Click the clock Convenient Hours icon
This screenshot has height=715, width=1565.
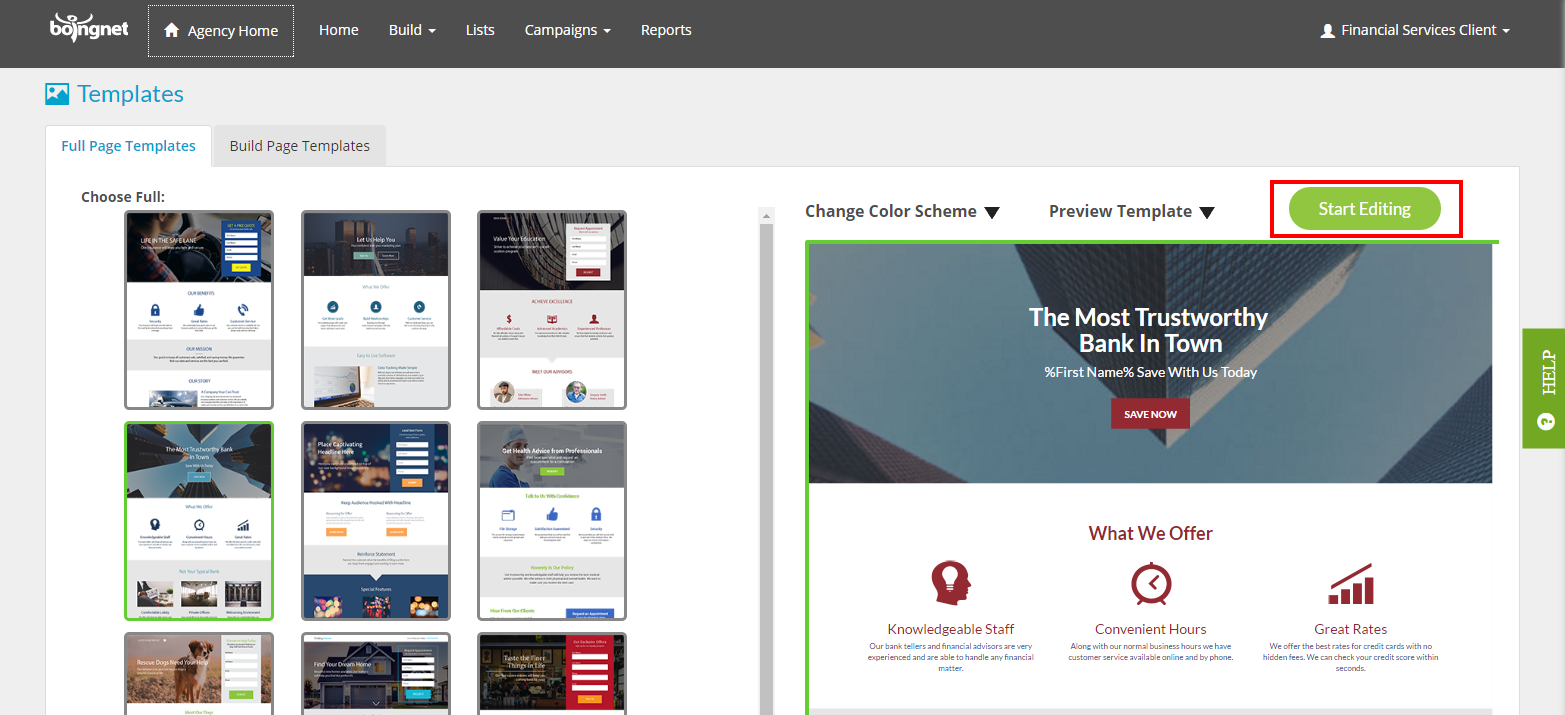[1150, 583]
